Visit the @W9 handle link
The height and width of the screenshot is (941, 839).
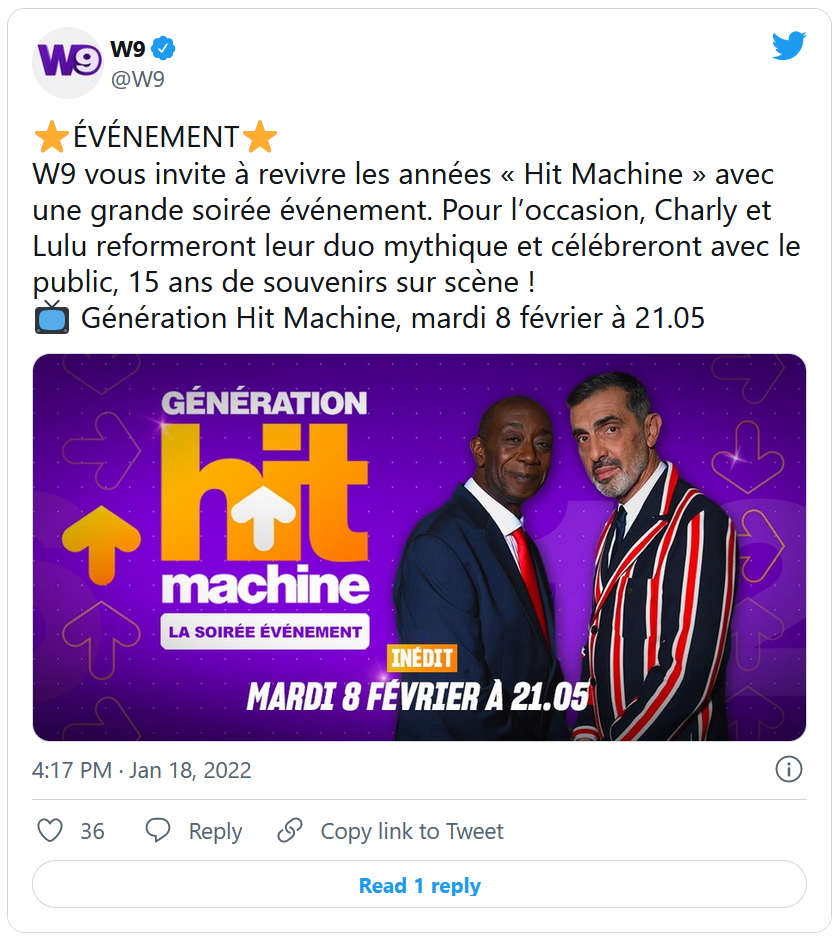tap(138, 80)
